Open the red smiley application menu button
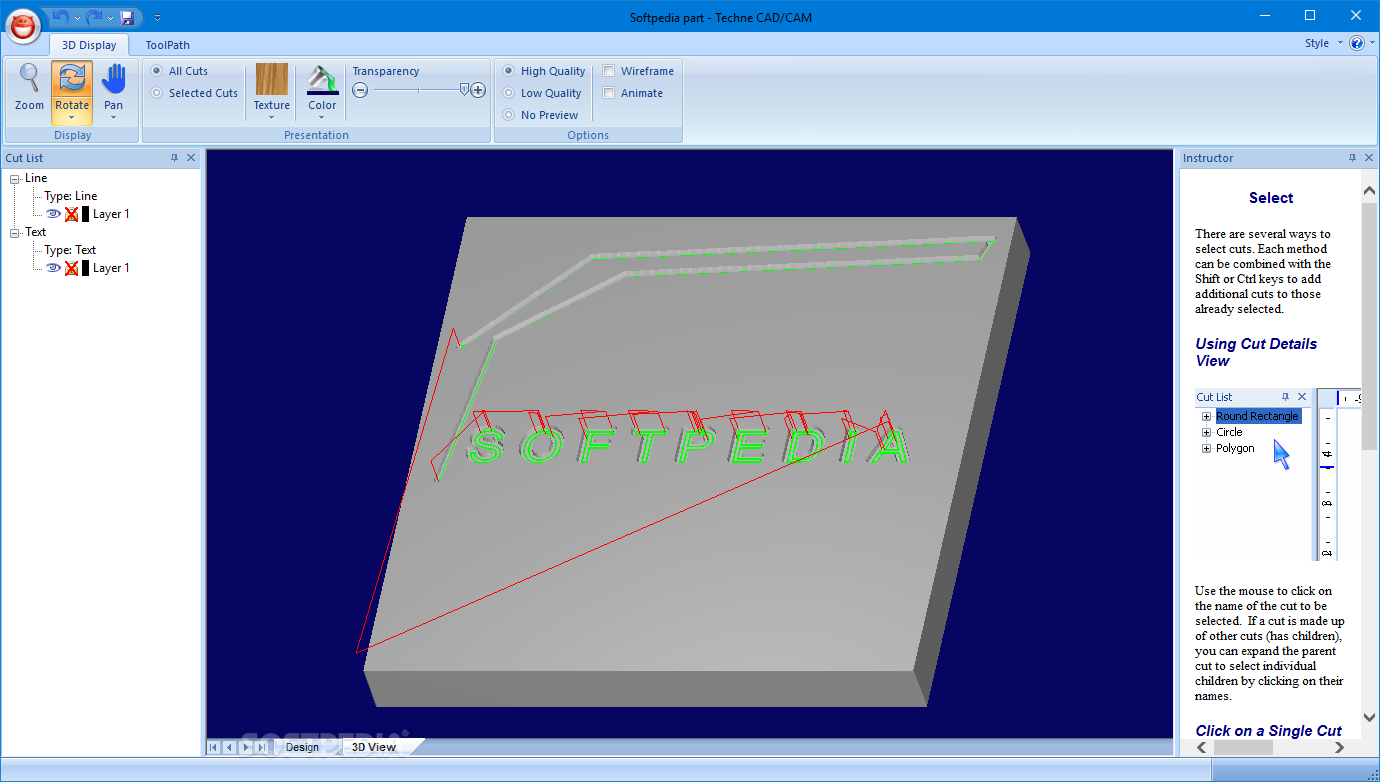The height and width of the screenshot is (782, 1380). (24, 26)
